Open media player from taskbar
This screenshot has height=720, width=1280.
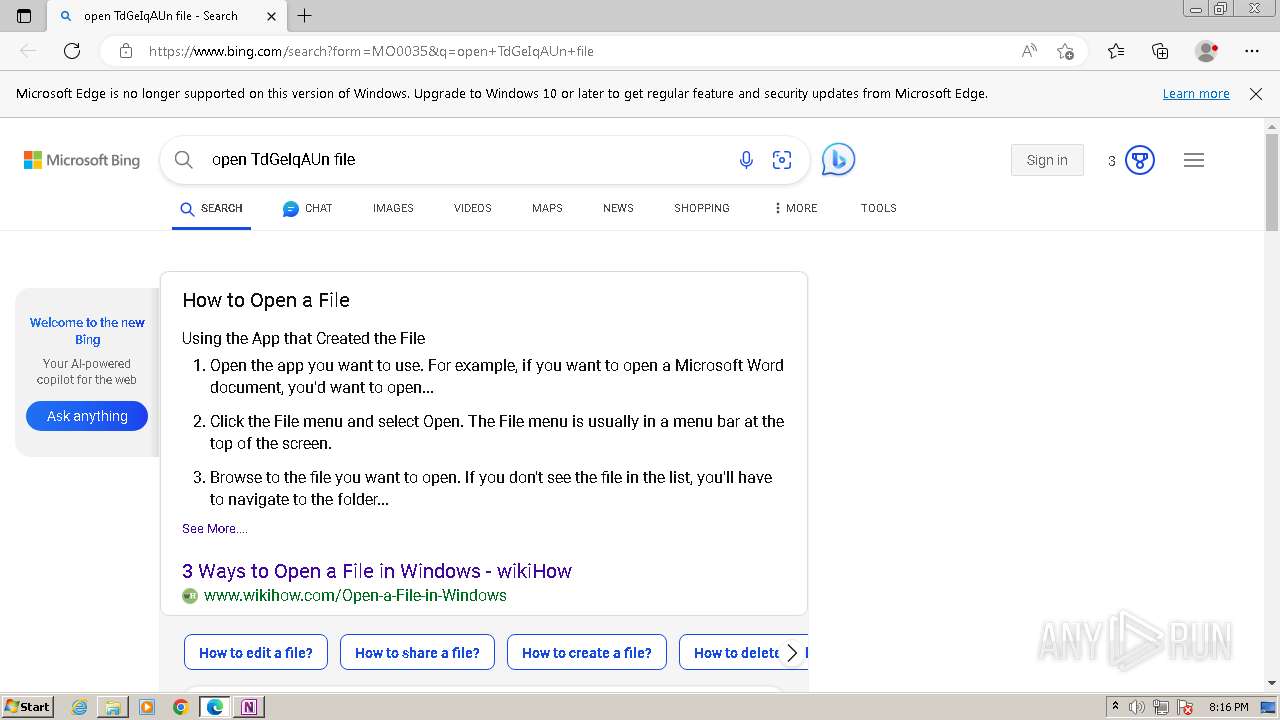tap(147, 707)
